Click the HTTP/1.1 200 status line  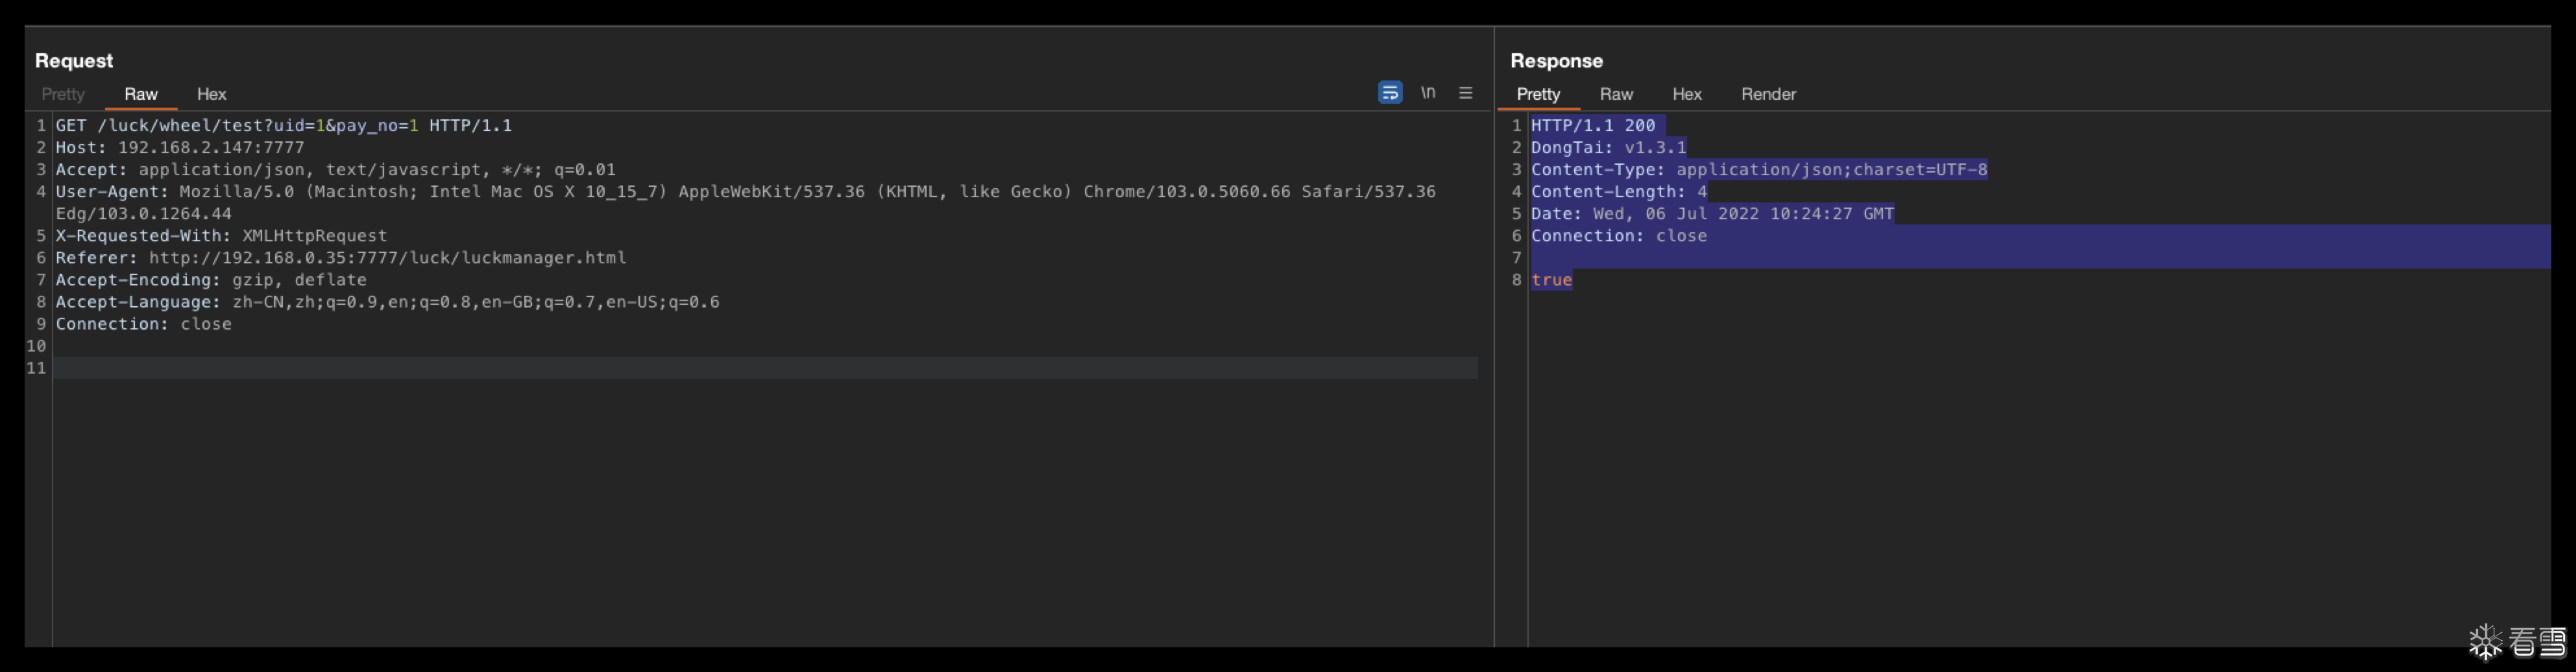tap(1593, 126)
